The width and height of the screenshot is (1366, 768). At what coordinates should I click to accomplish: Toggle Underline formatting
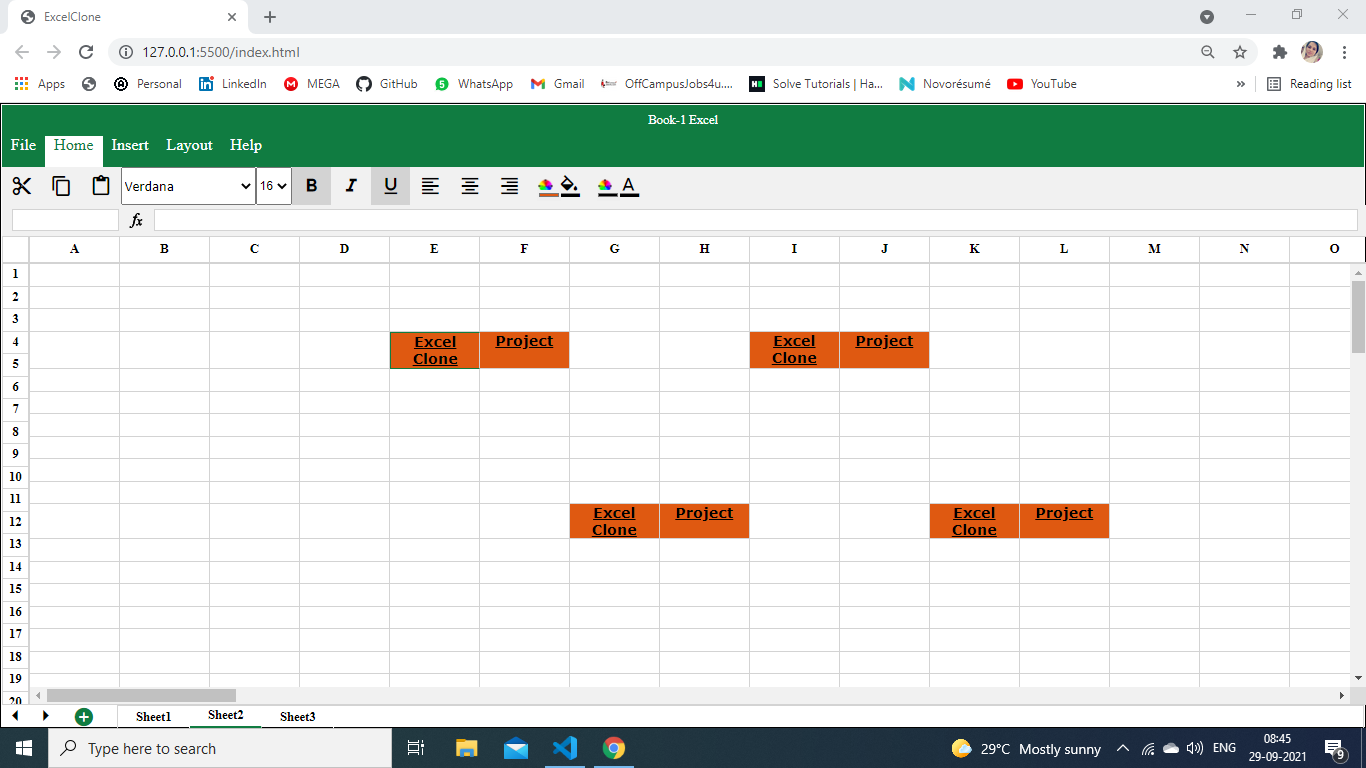[390, 186]
